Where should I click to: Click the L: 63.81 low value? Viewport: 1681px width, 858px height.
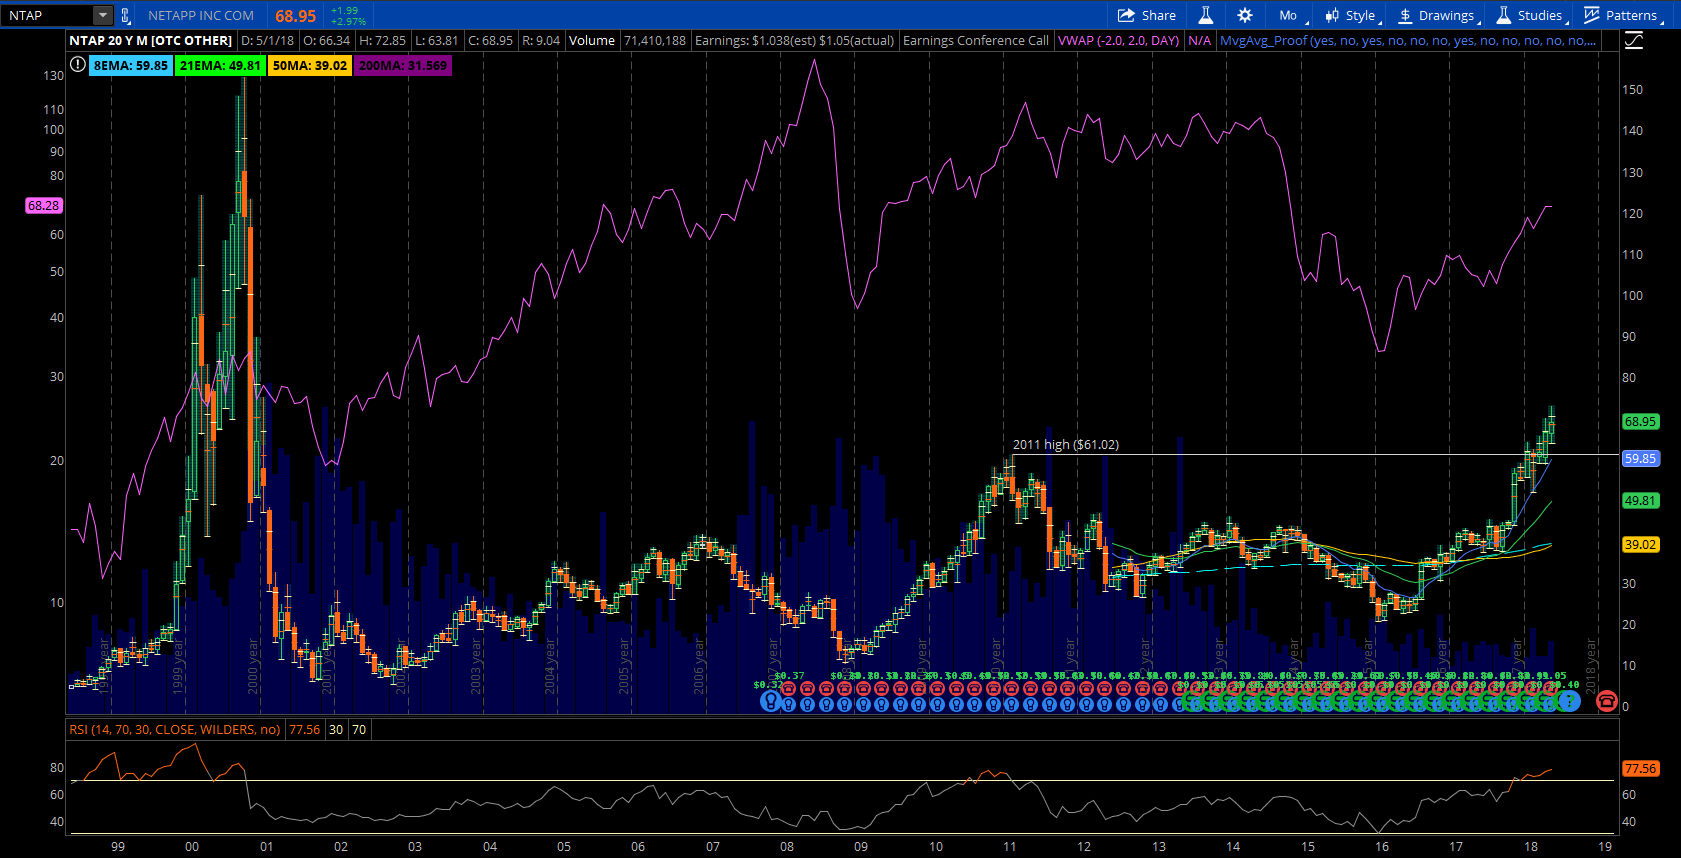[x=436, y=40]
